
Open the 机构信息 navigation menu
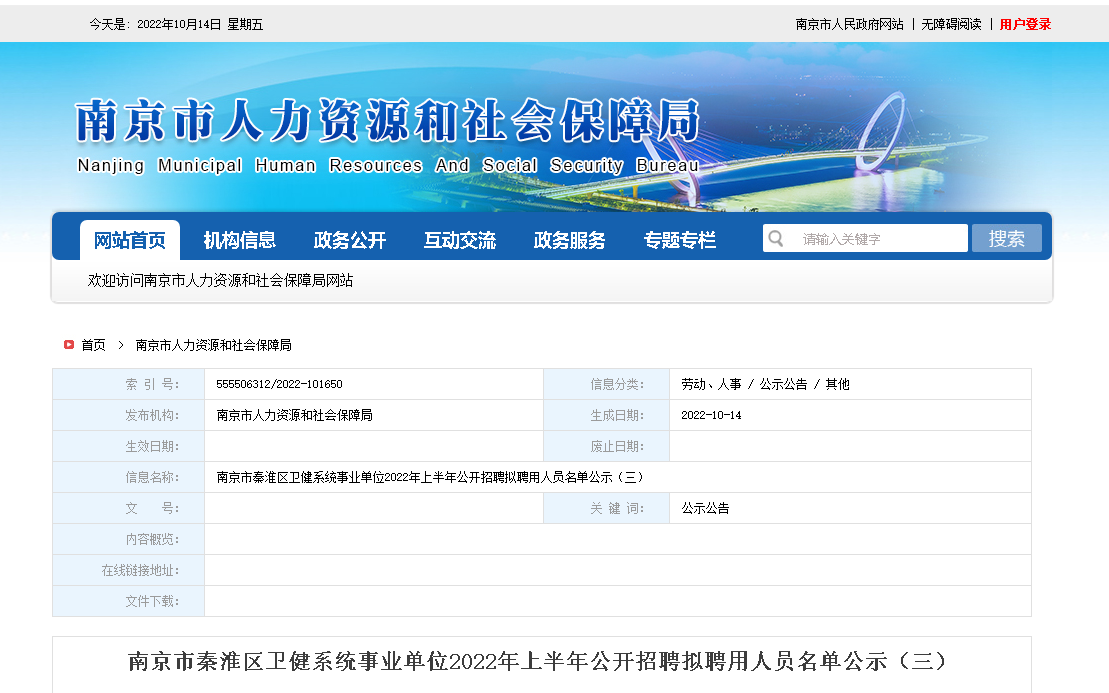pyautogui.click(x=240, y=240)
